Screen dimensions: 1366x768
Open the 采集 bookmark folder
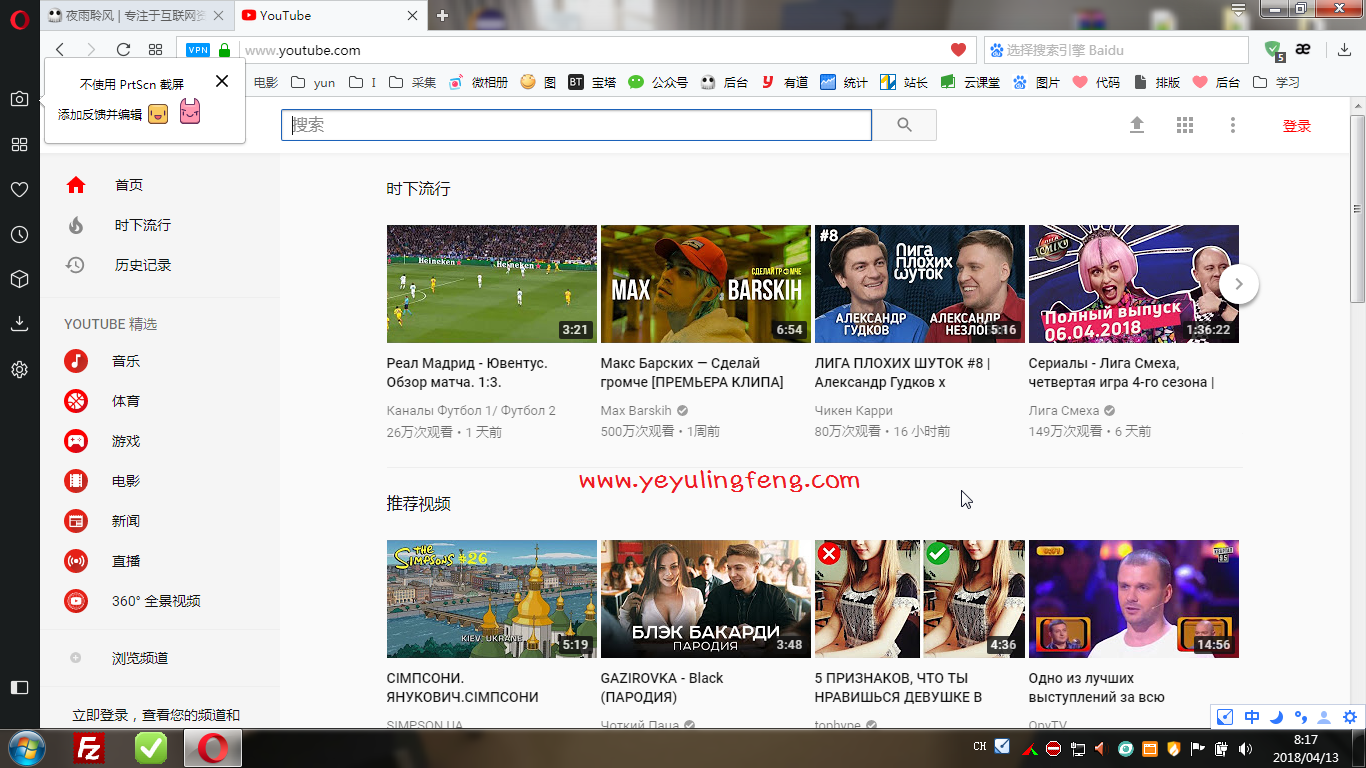click(x=412, y=83)
